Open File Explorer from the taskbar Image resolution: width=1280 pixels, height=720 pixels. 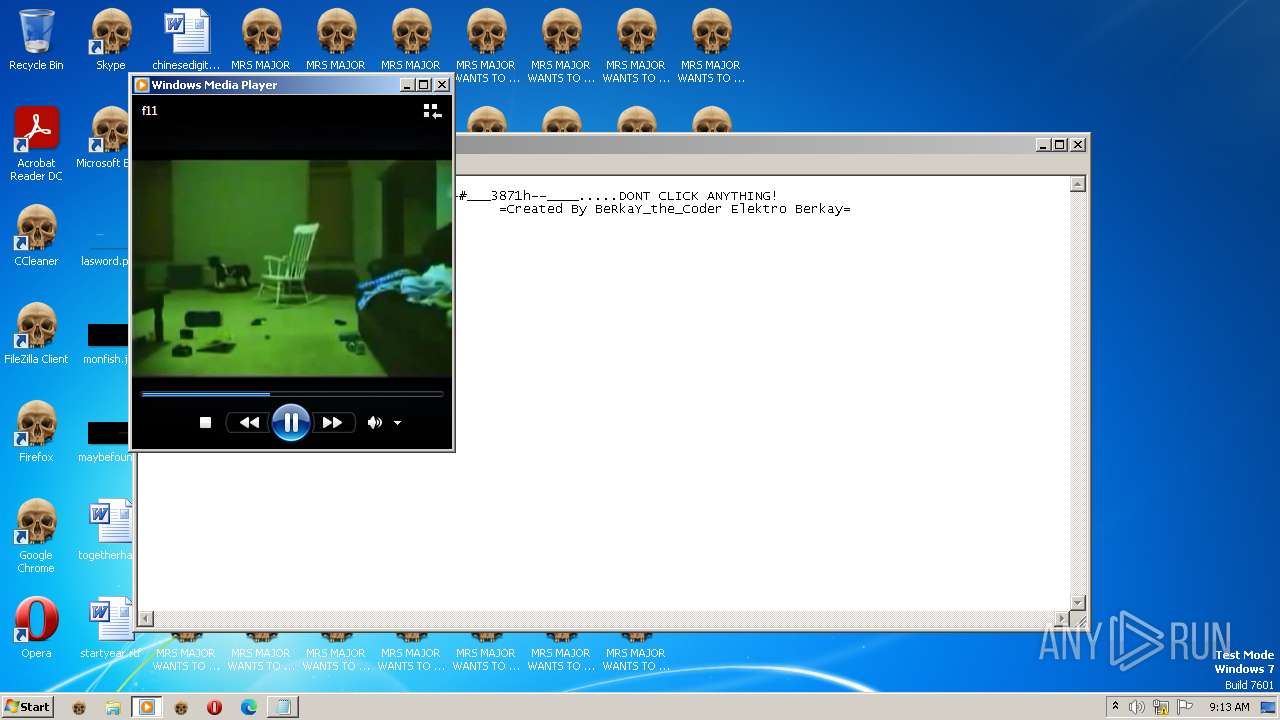tap(113, 707)
